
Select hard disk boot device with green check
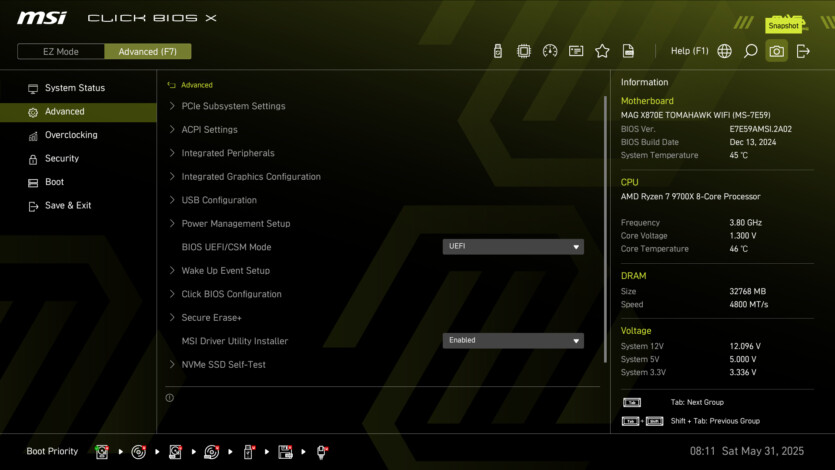tap(102, 452)
